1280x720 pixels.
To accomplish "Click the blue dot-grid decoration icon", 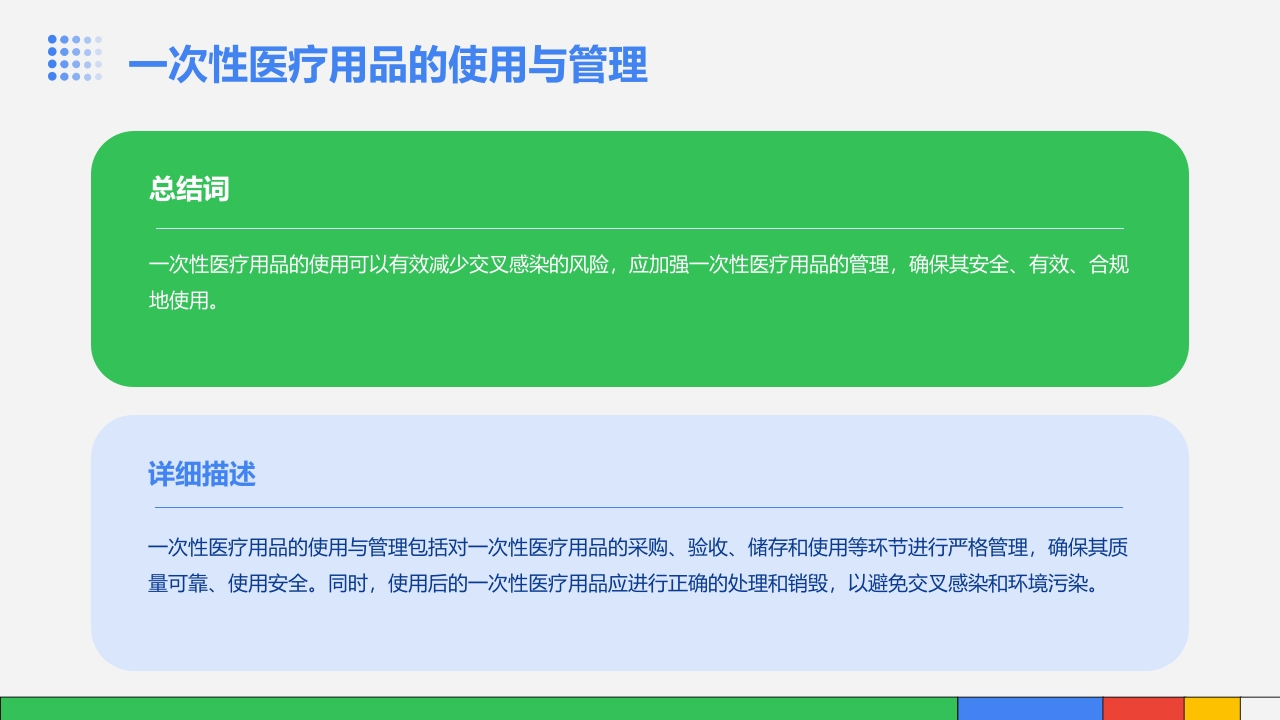I will (75, 56).
